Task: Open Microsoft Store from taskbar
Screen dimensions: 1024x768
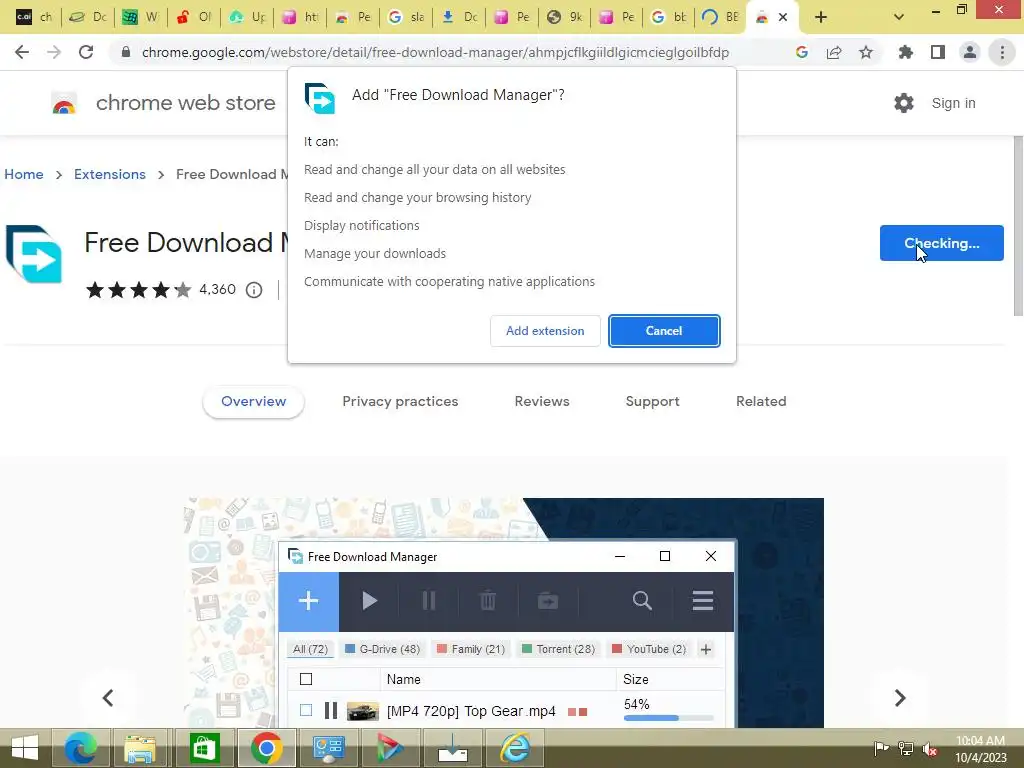Action: click(x=205, y=748)
